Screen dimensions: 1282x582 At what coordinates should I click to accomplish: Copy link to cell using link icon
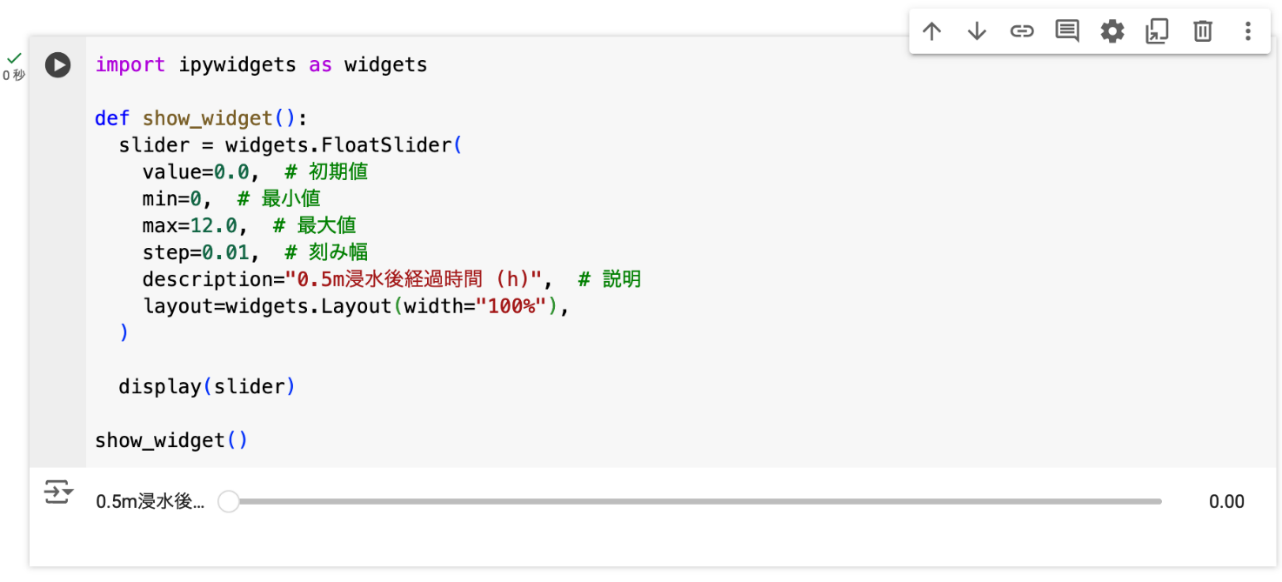1022,32
